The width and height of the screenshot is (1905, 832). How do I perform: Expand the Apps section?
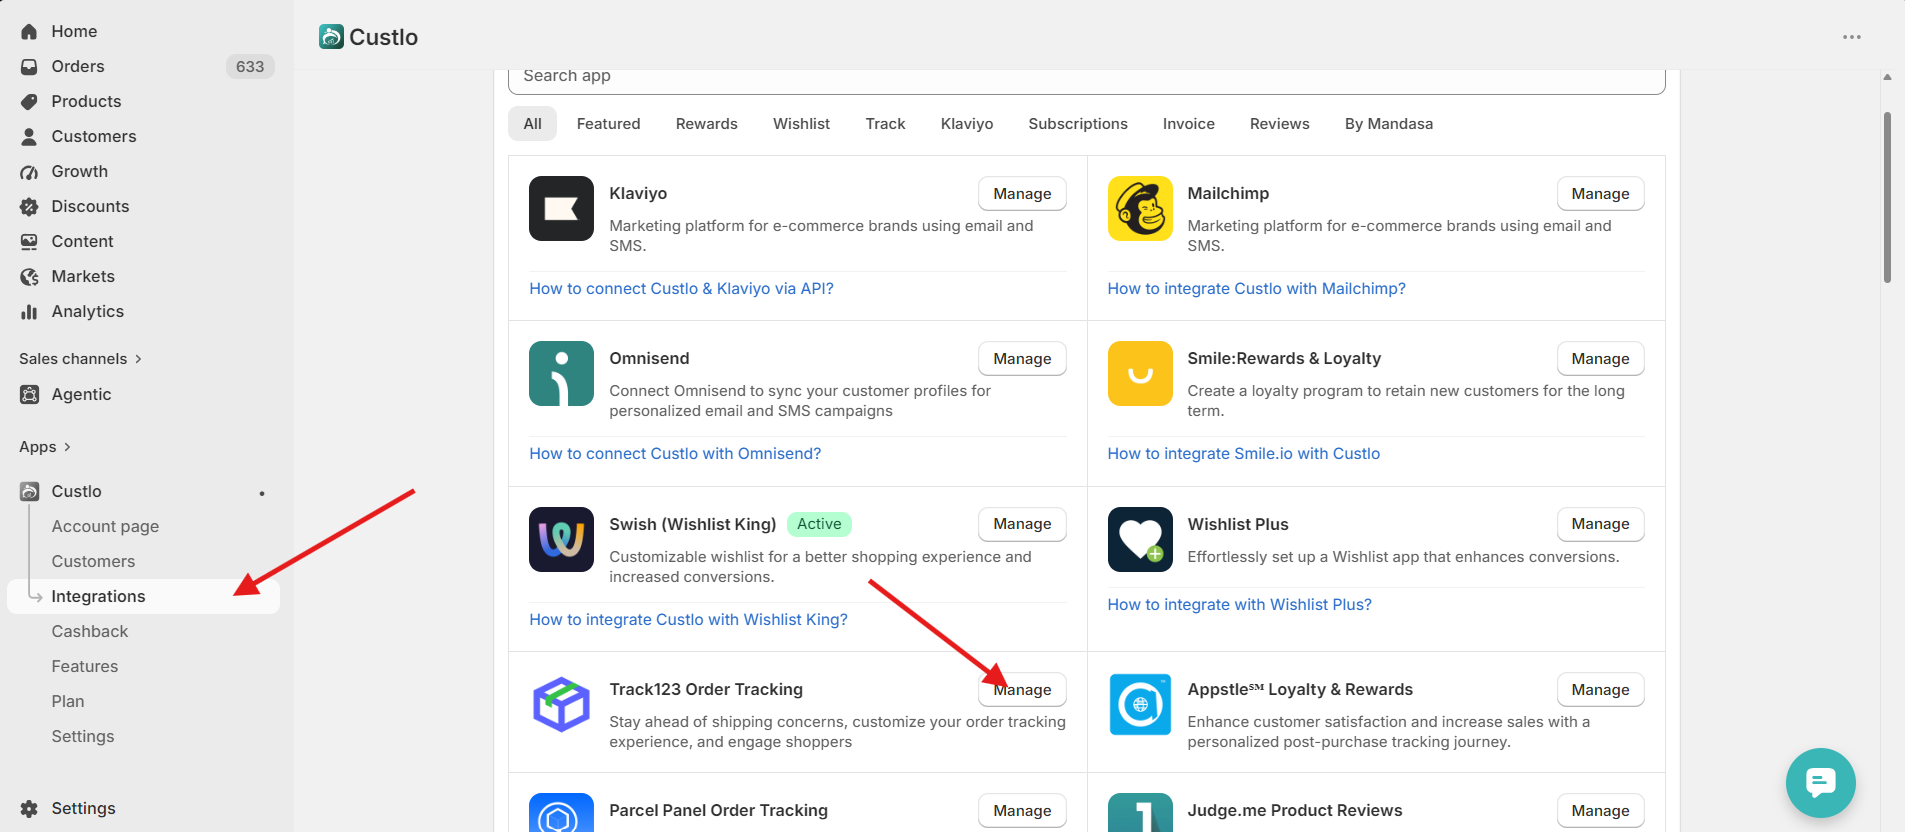pos(45,447)
